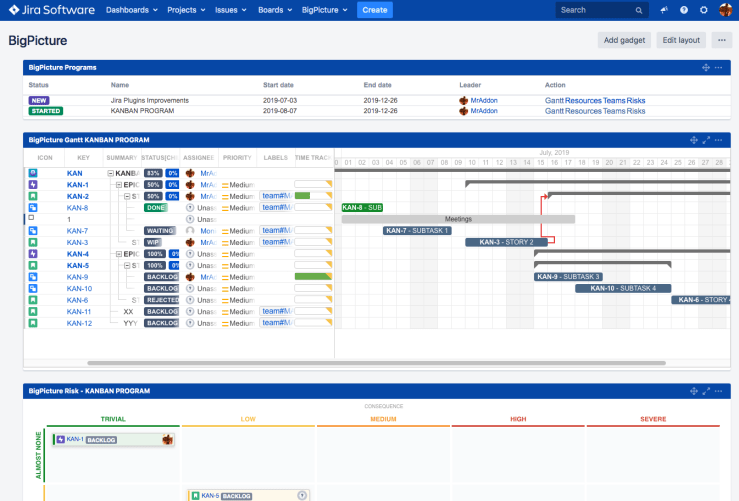This screenshot has height=501, width=739.
Task: Open the Issues menu
Action: tap(231, 10)
